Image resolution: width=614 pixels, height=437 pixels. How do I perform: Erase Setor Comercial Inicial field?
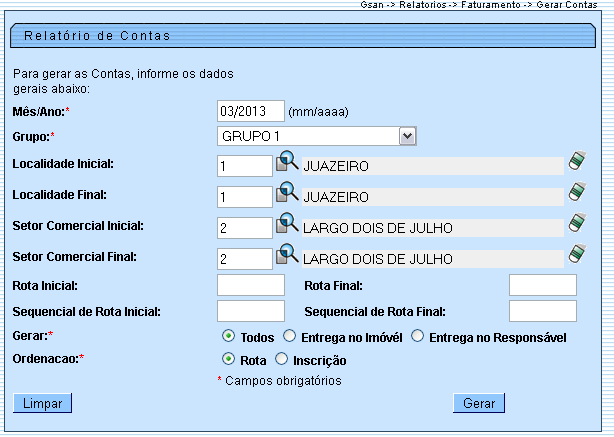[577, 222]
